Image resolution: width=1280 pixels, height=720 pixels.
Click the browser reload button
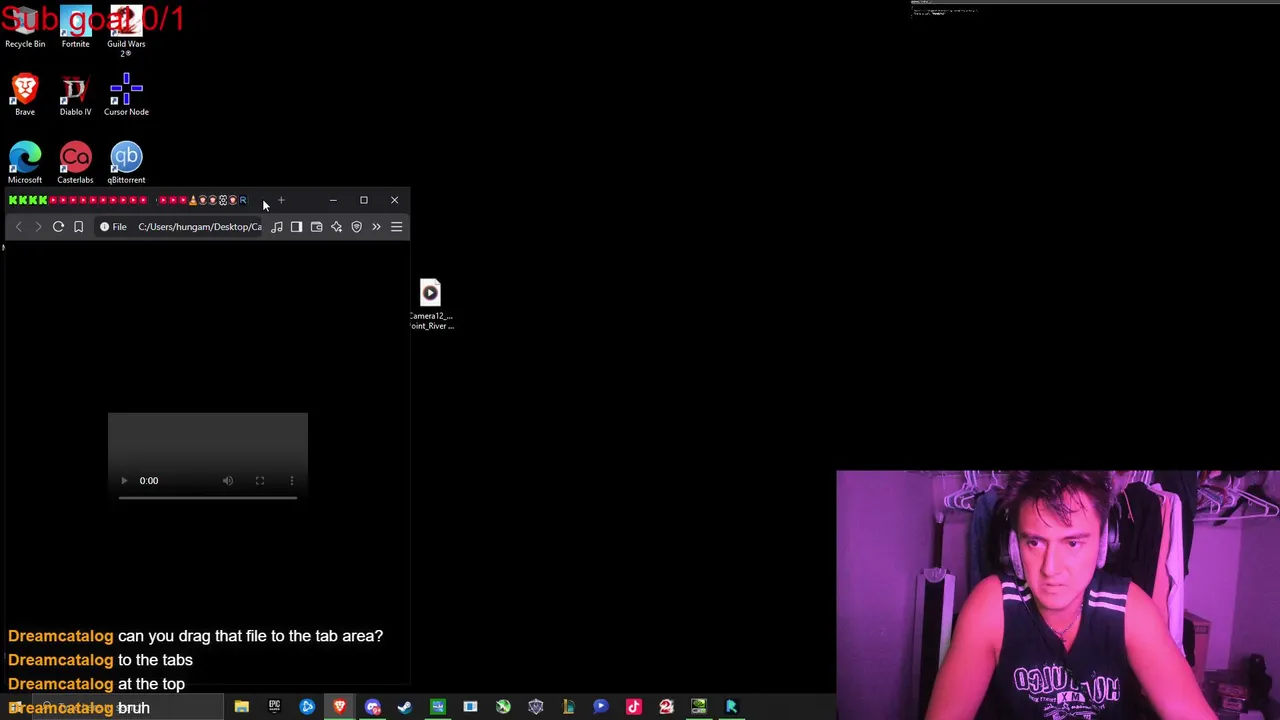58,227
